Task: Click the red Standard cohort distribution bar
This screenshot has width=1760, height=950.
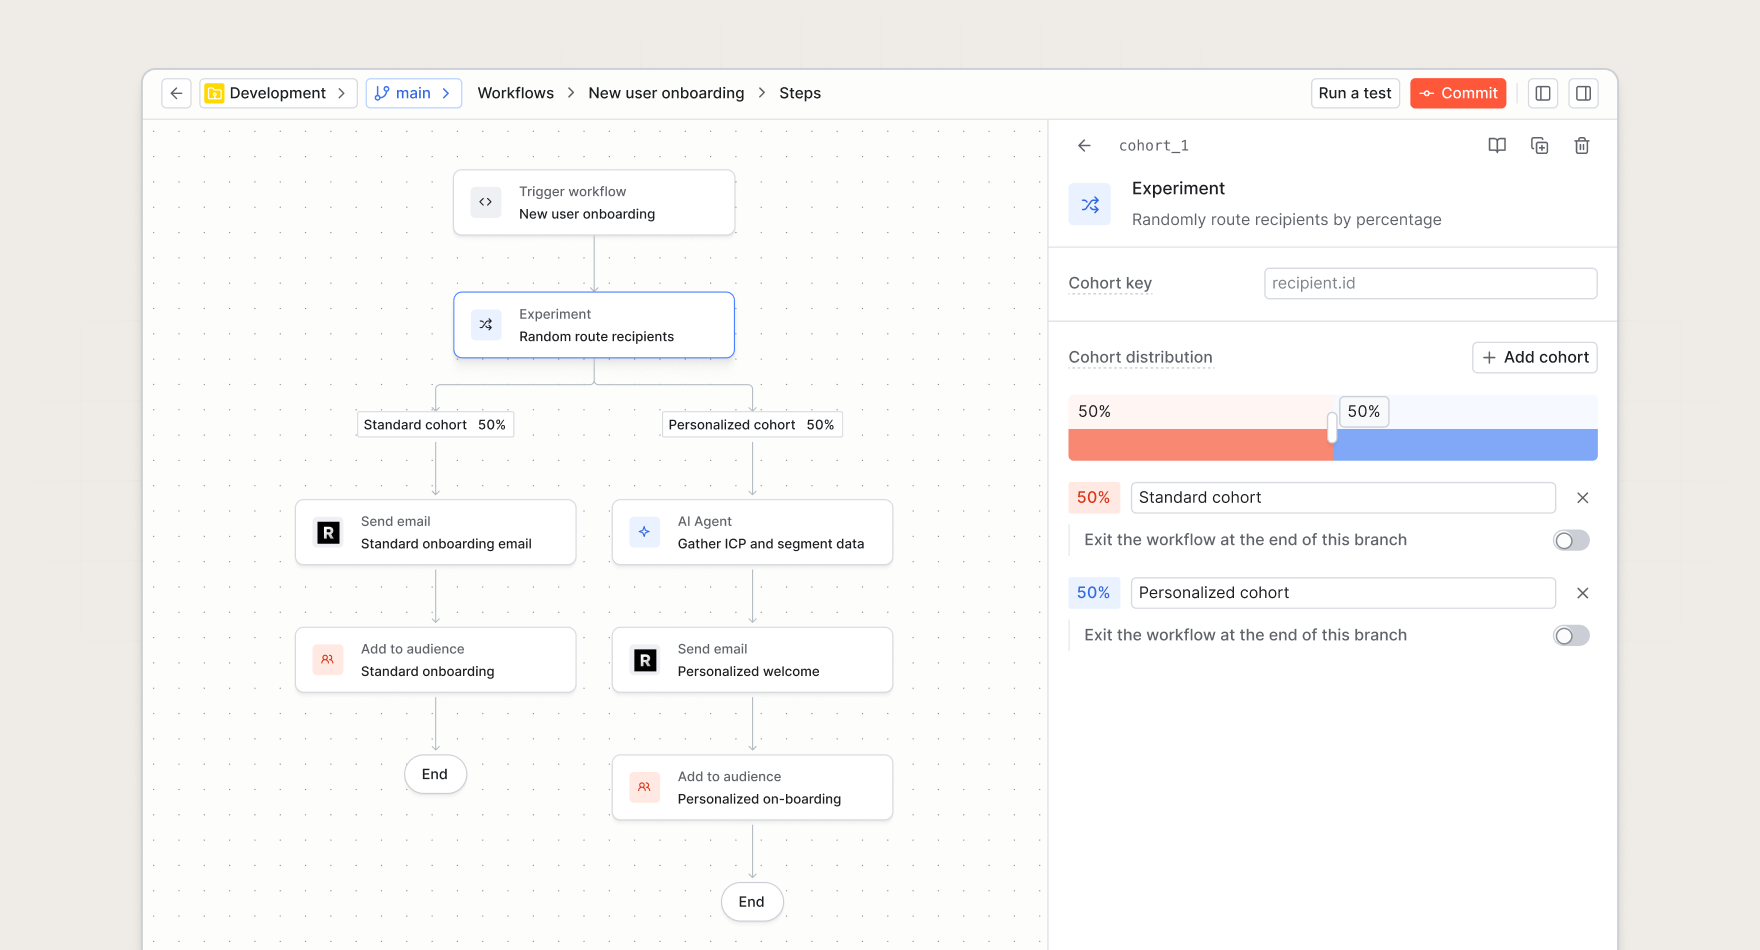Action: click(x=1200, y=445)
